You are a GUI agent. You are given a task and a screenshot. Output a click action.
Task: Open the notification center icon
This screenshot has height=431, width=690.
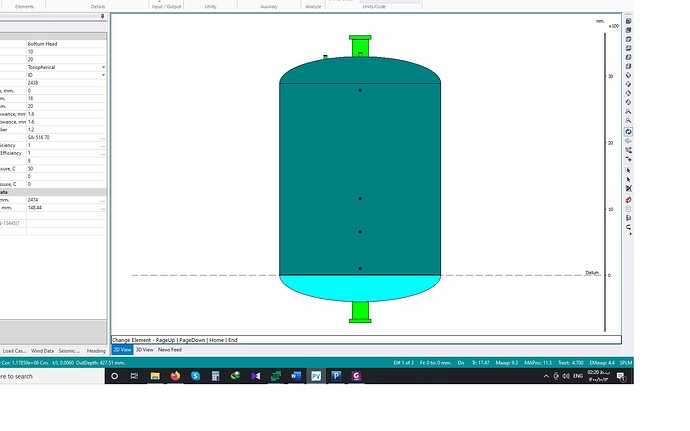coord(620,376)
